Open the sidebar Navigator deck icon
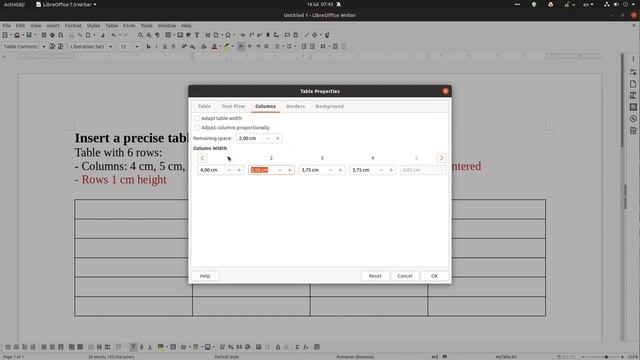This screenshot has height=360, width=640. click(x=633, y=119)
